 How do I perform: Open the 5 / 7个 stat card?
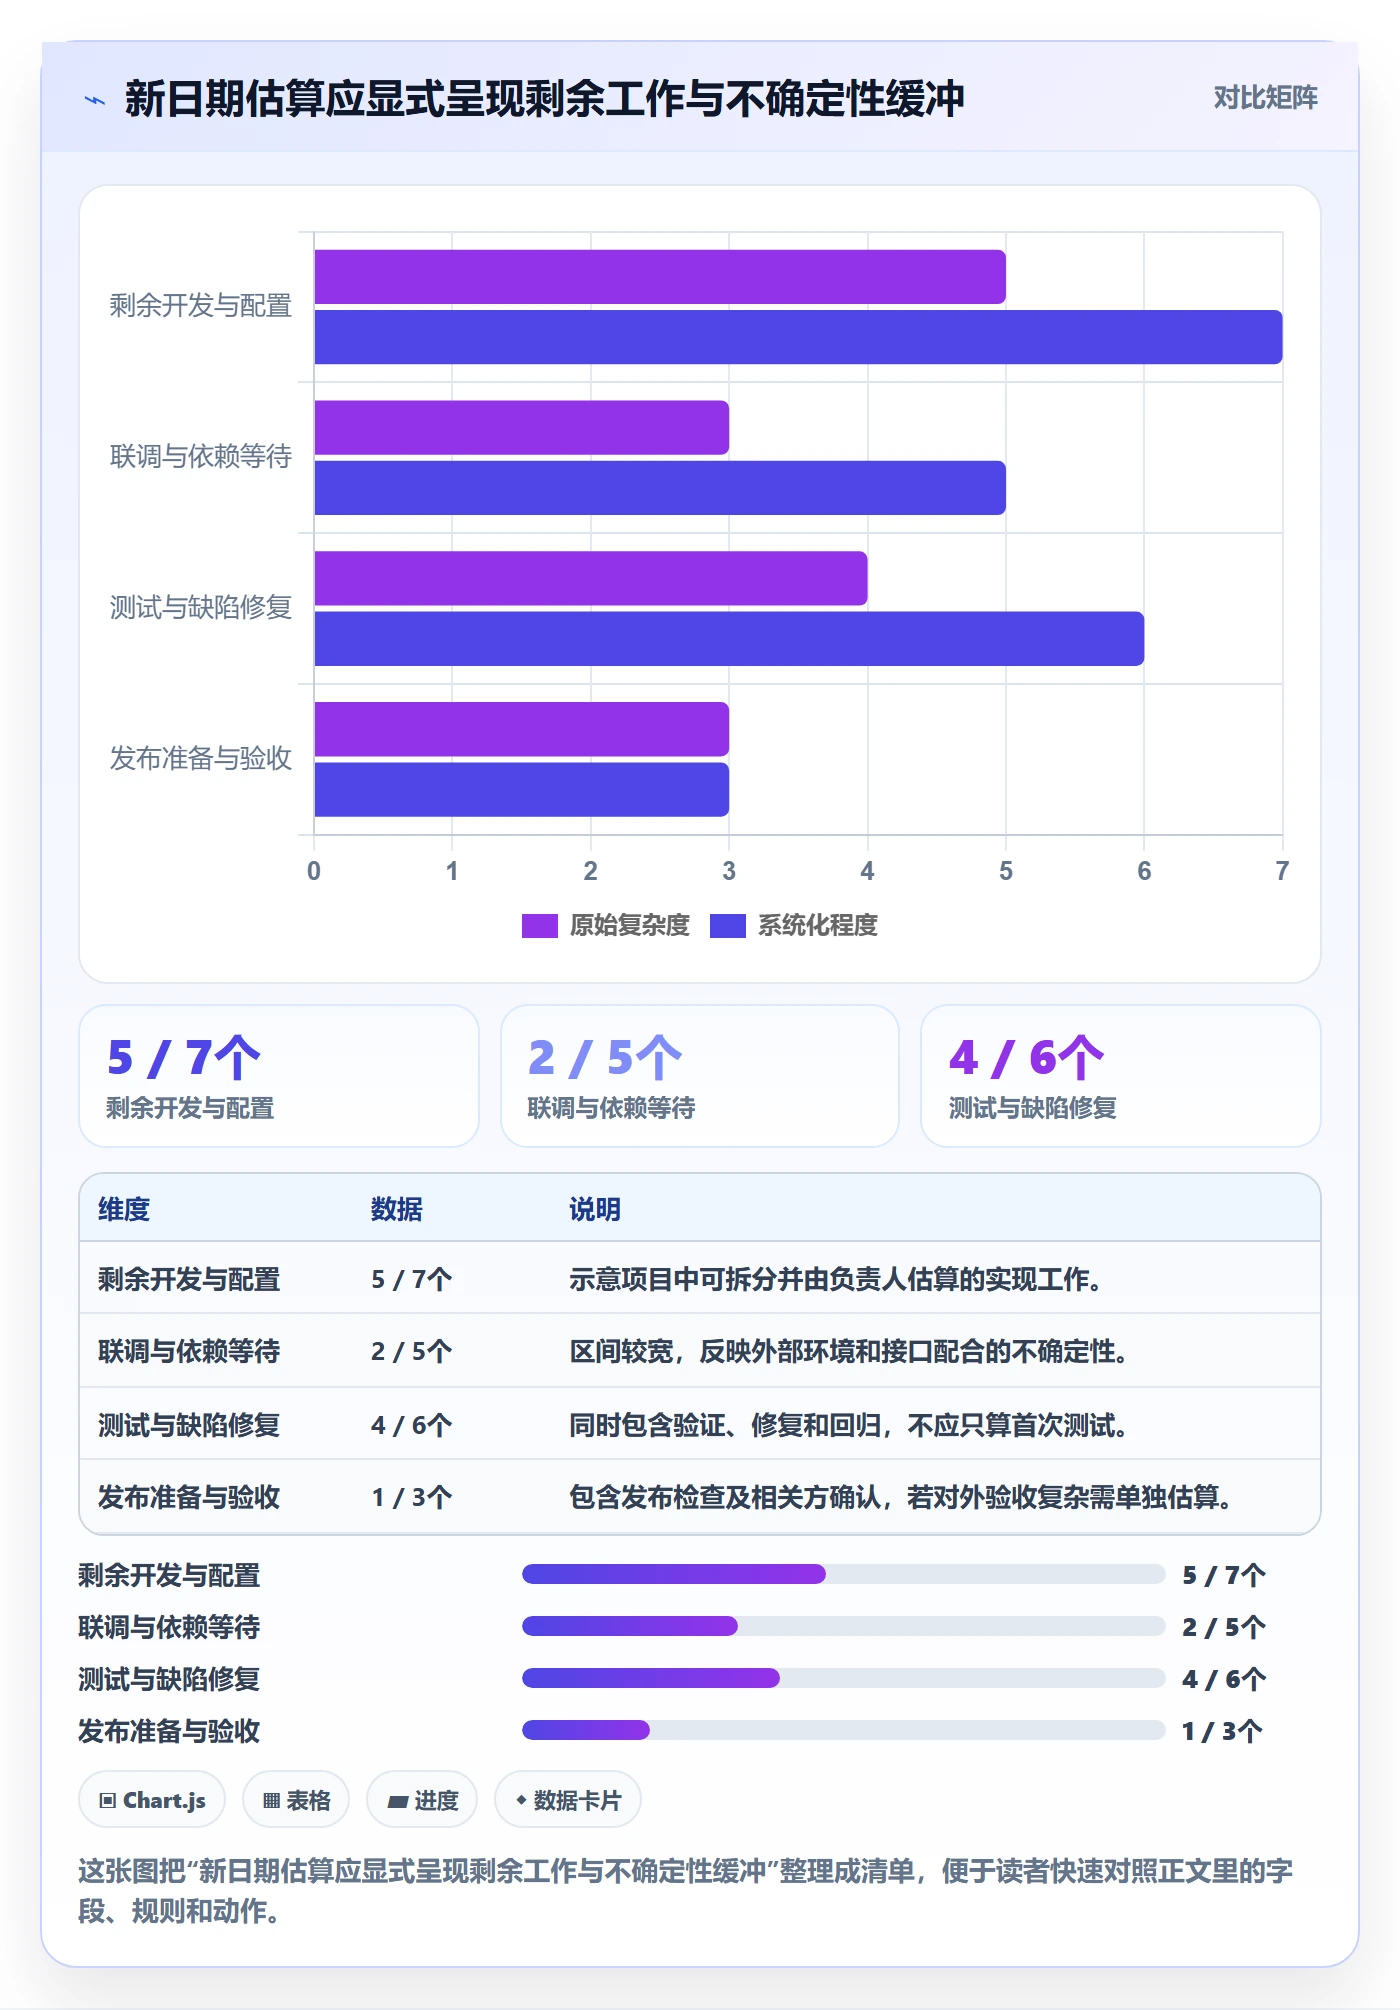[x=279, y=1076]
